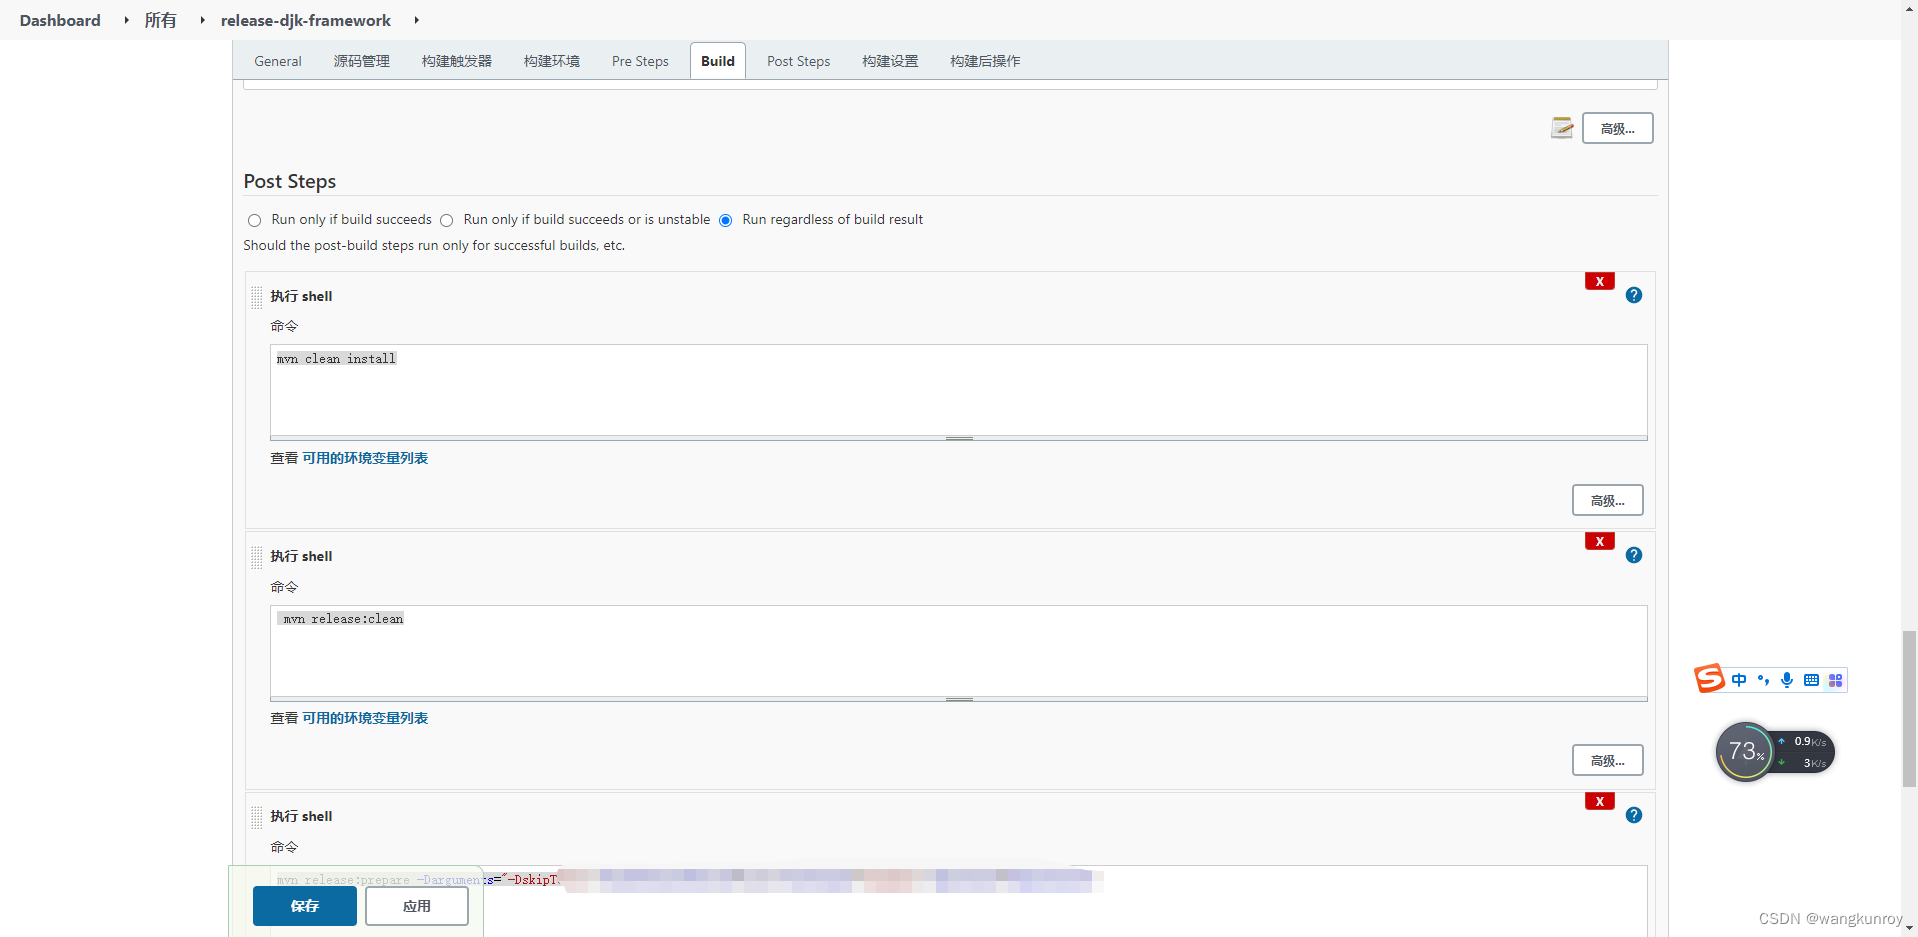The height and width of the screenshot is (937, 1918).
Task: Expand breadcrumb arrow after 所有
Action: point(202,20)
